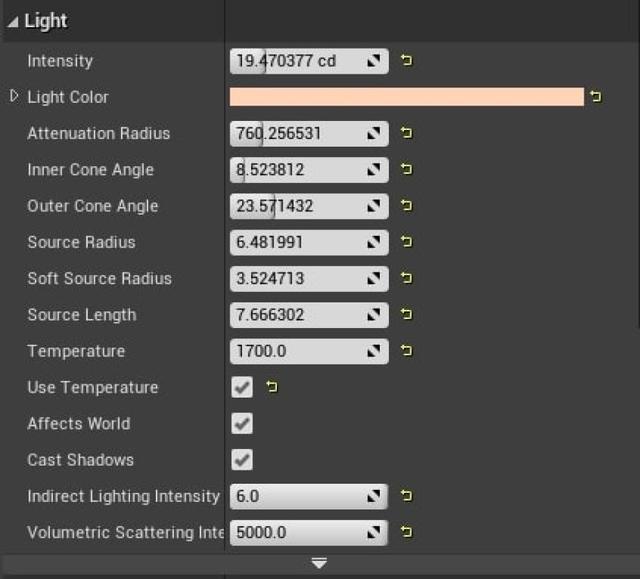Image resolution: width=640 pixels, height=579 pixels.
Task: Reset Use Temperature to default
Action: click(x=272, y=387)
